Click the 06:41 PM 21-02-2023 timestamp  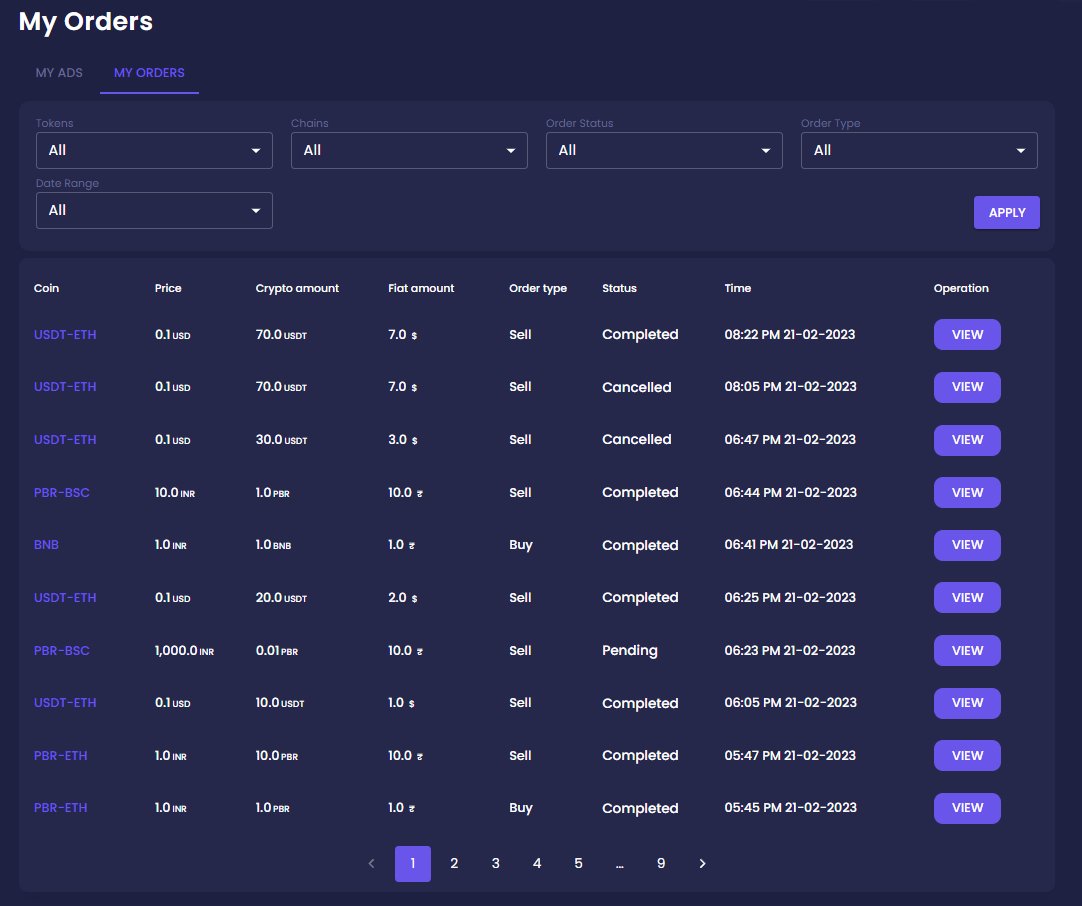coord(789,545)
